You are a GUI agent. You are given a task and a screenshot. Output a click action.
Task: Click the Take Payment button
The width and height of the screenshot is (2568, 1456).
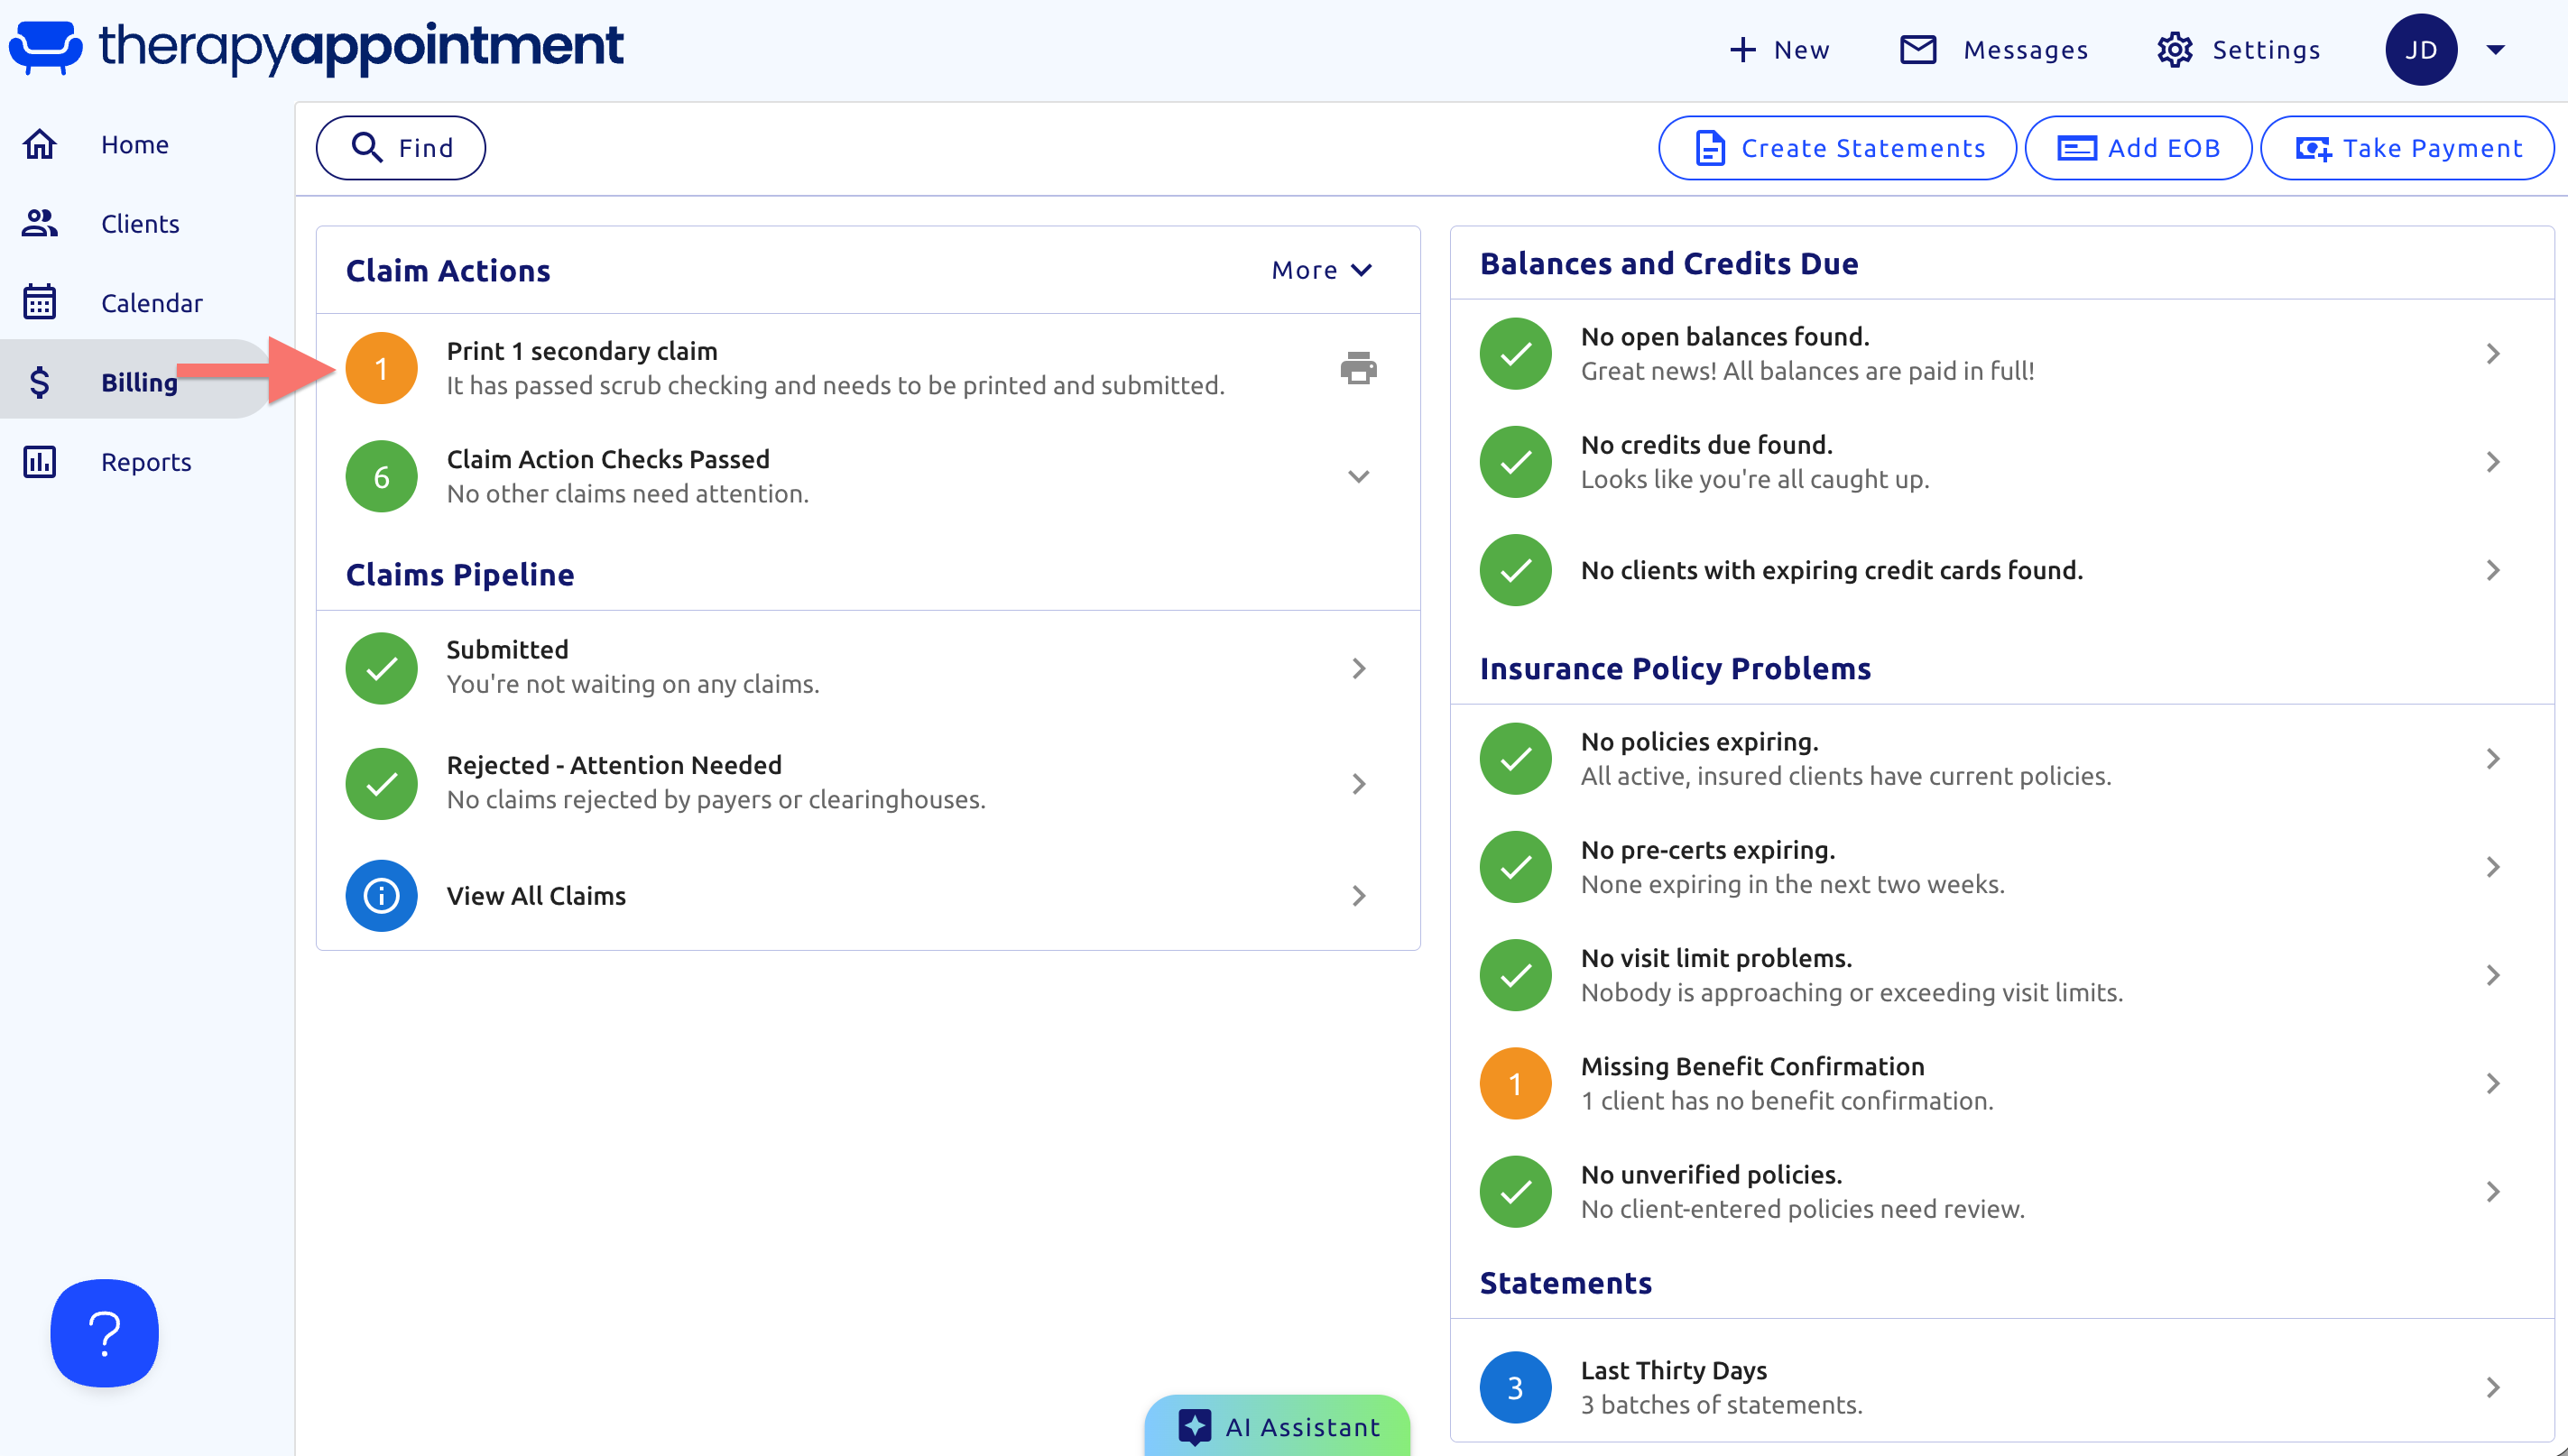2407,148
